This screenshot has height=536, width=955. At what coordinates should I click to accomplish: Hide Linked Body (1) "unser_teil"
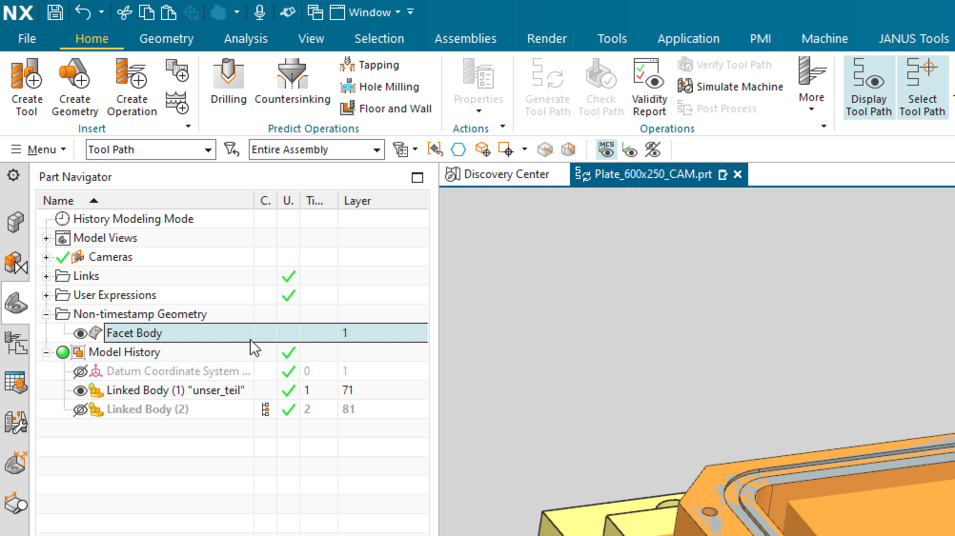(x=80, y=390)
